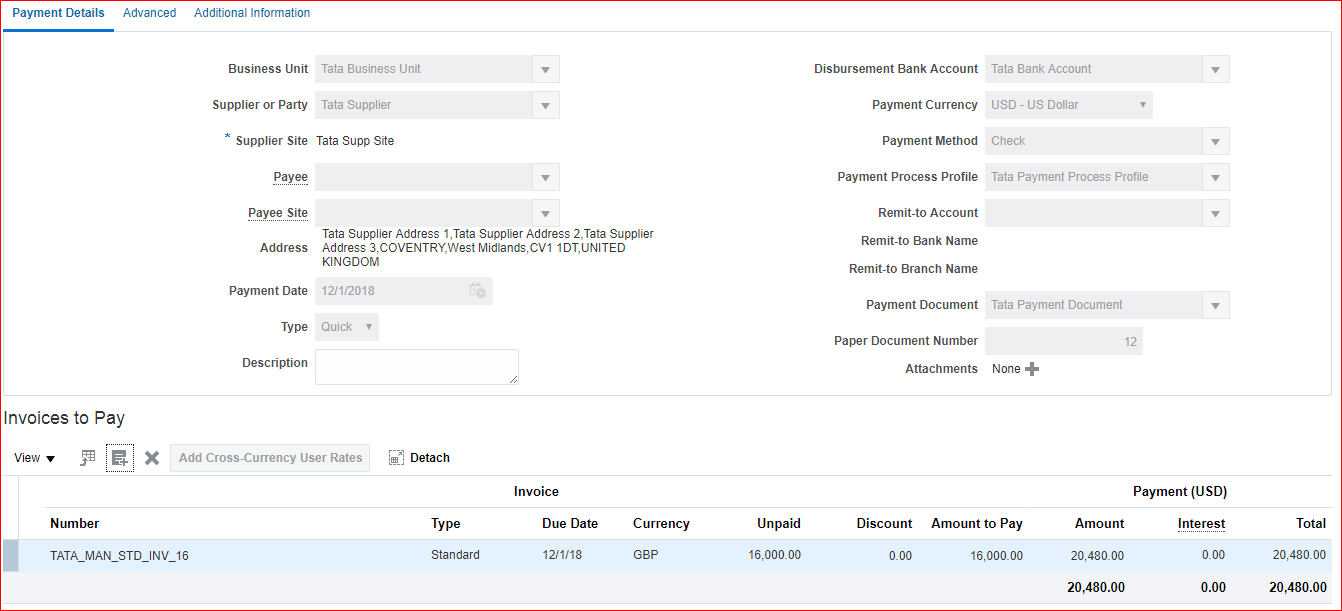
Task: Add an attachment with the plus icon
Action: tap(1032, 369)
